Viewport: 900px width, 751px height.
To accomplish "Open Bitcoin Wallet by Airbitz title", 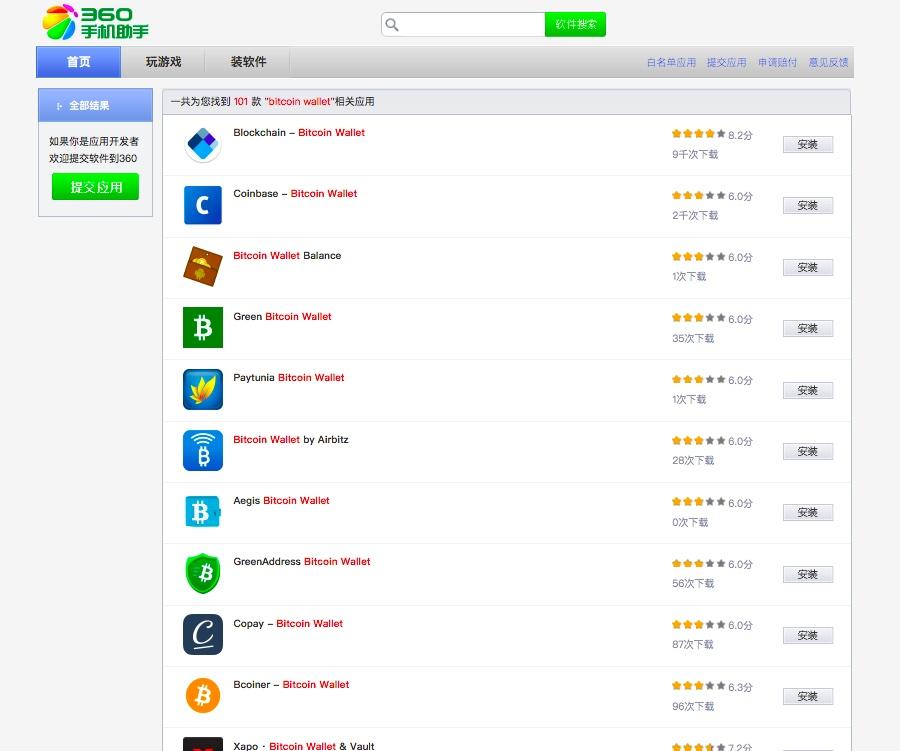I will point(290,439).
